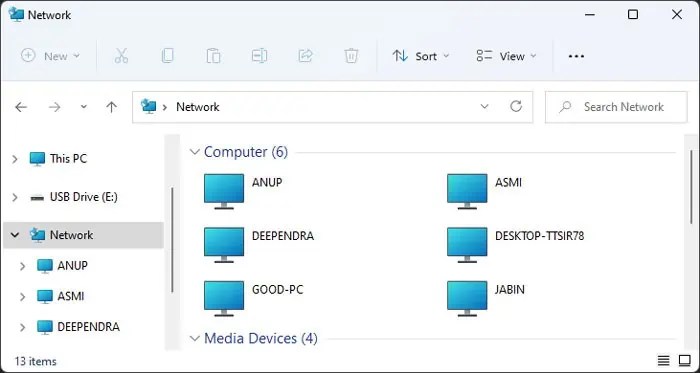Select the DEEPENDRA computer icon in main pane
The height and width of the screenshot is (373, 700).
pyautogui.click(x=224, y=245)
